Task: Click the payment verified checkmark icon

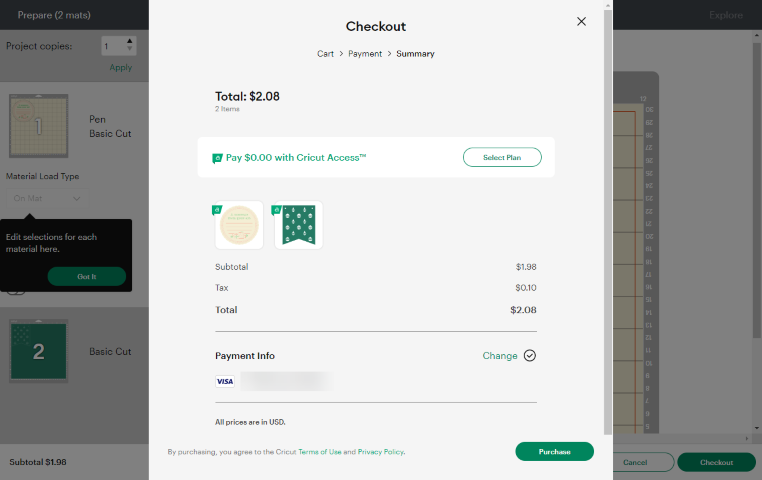Action: 530,355
